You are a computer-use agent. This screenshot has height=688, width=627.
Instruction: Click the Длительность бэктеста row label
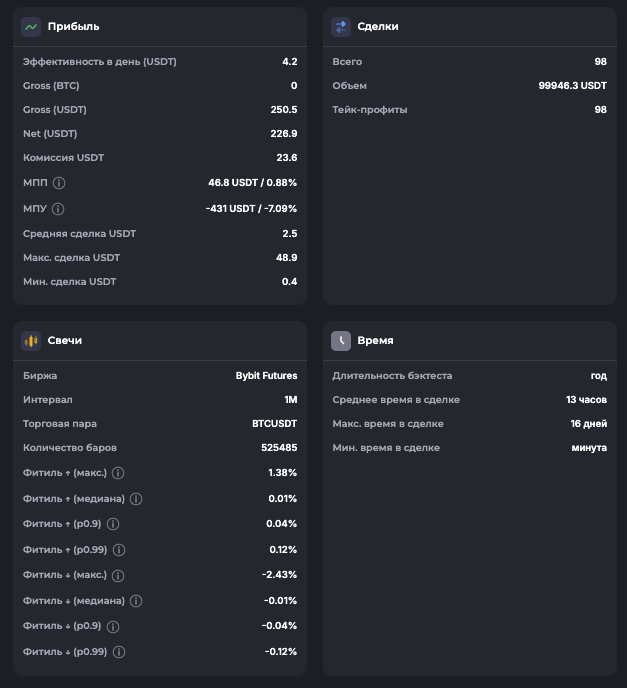[392, 376]
